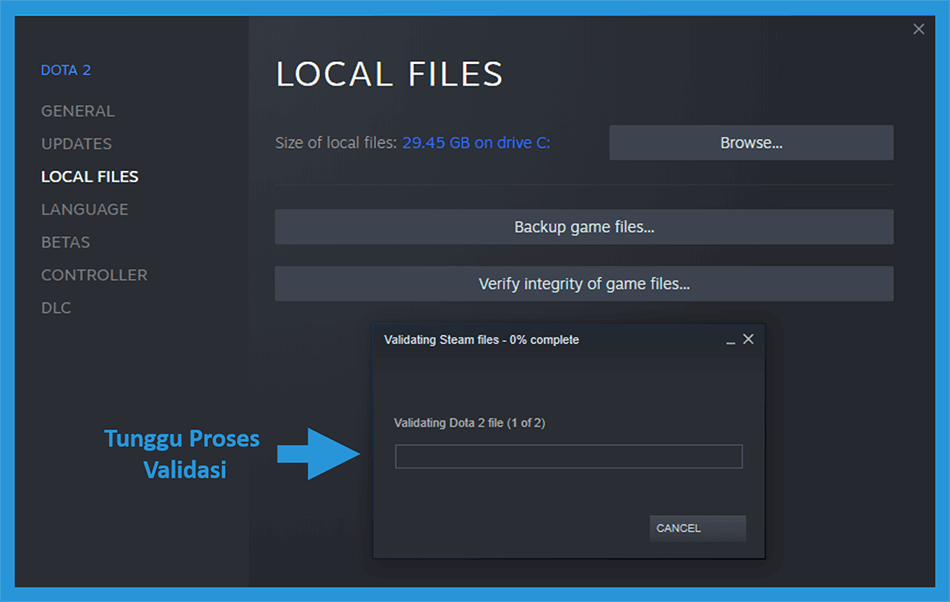Click the 29.45 GB on drive C: text

click(x=476, y=143)
